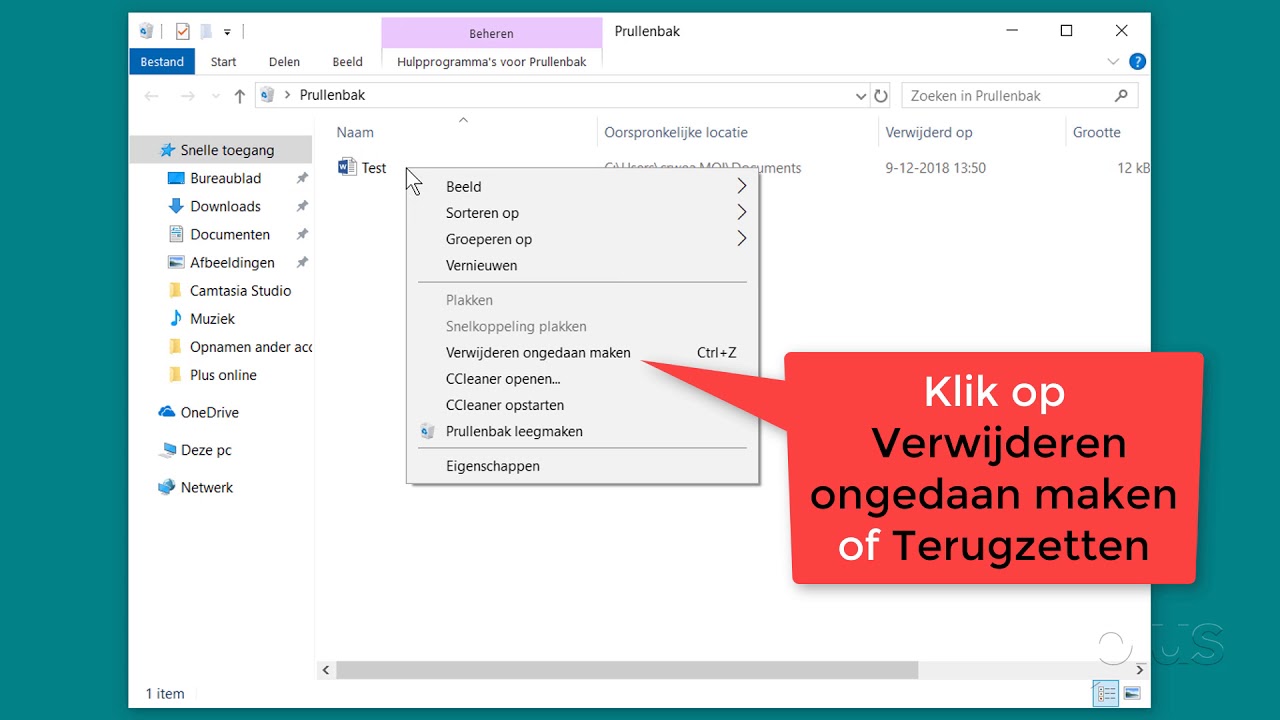The image size is (1280, 720).
Task: Click the deletion date 9-12-2018 13:50
Action: [x=935, y=168]
